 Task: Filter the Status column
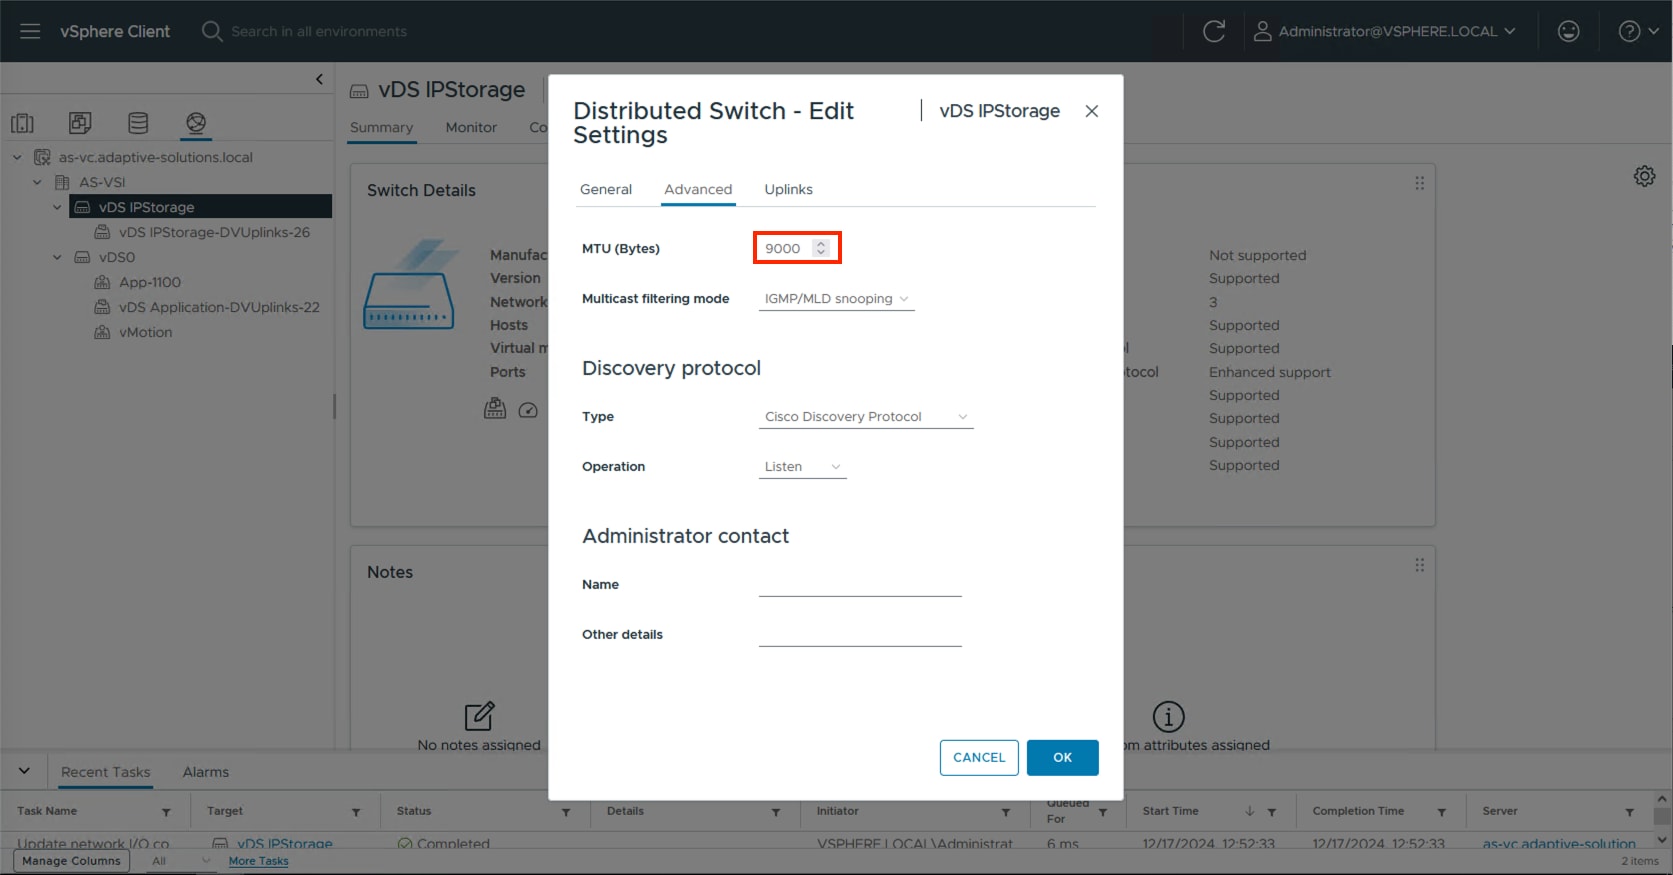[x=566, y=812]
